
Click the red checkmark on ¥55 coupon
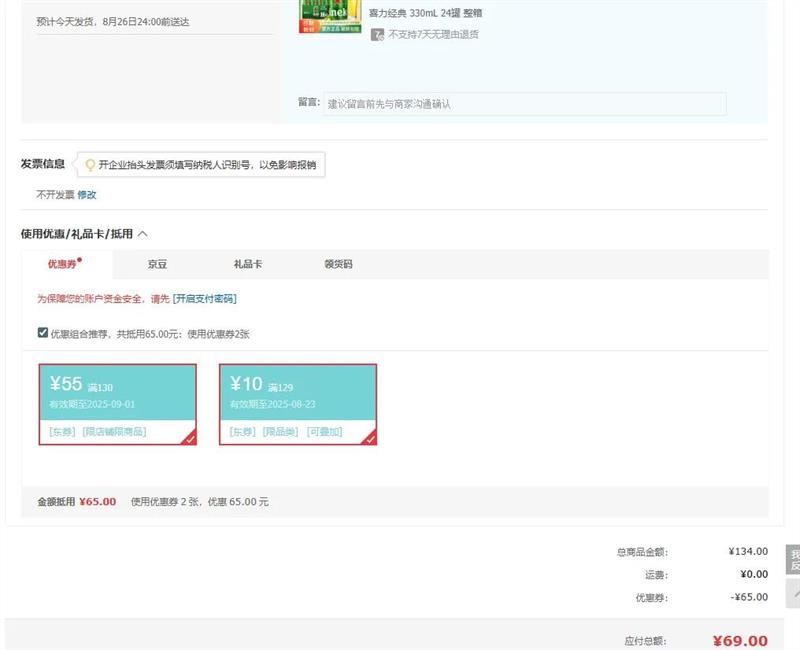pyautogui.click(x=189, y=437)
